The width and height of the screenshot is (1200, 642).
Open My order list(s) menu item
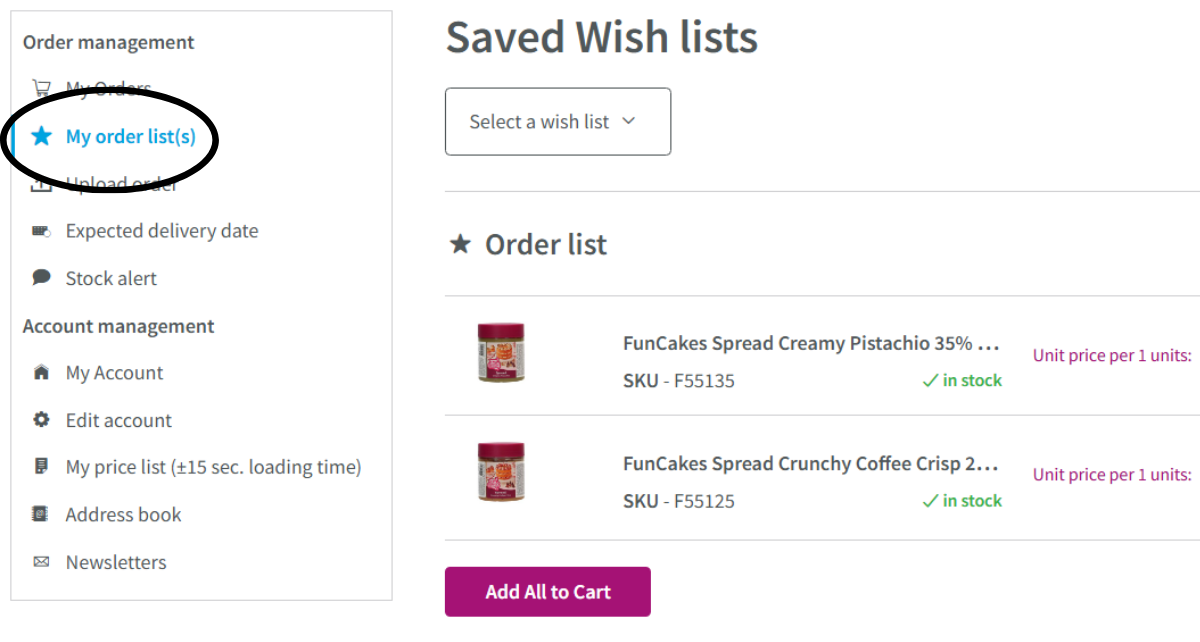[131, 137]
